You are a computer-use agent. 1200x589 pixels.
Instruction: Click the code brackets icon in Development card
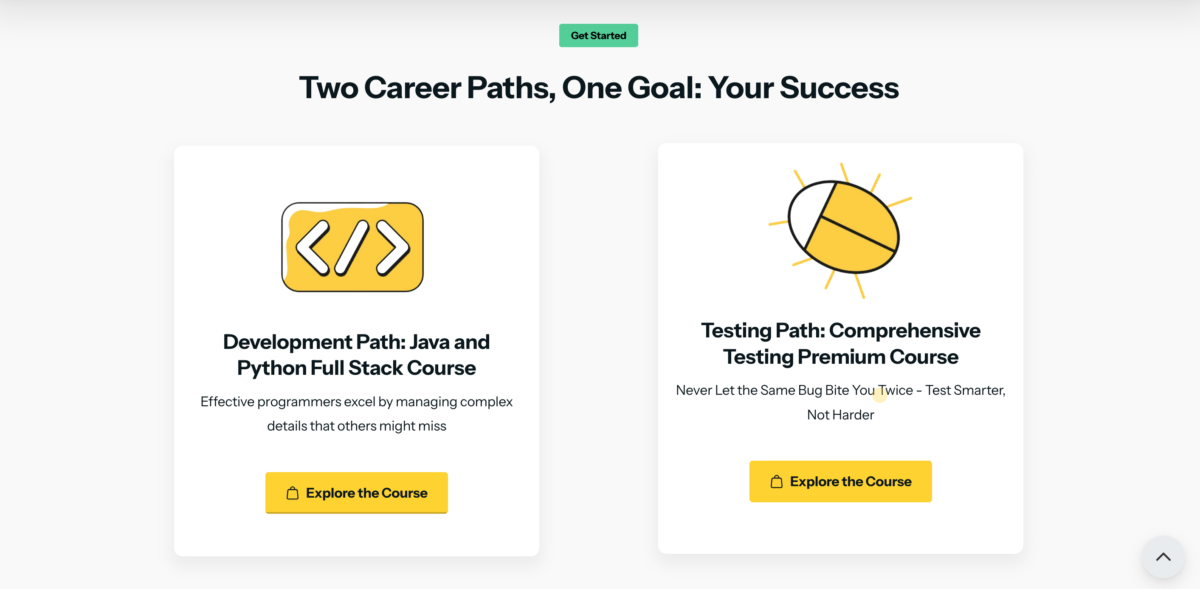pyautogui.click(x=352, y=247)
